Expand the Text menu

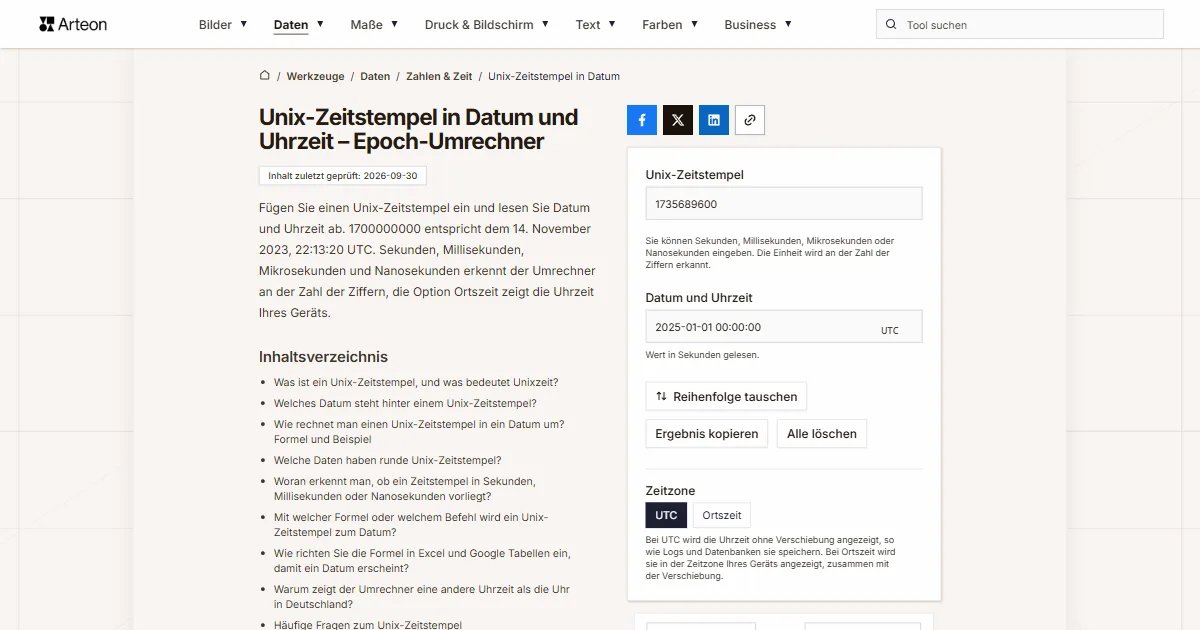596,24
